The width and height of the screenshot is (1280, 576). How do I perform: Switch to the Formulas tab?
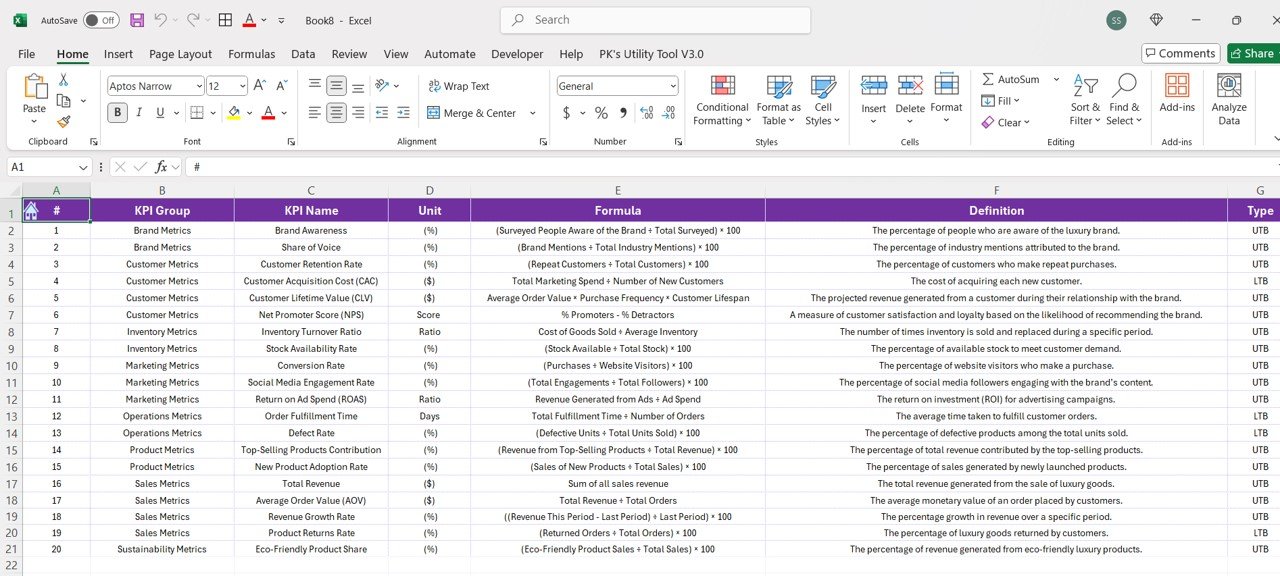(251, 54)
